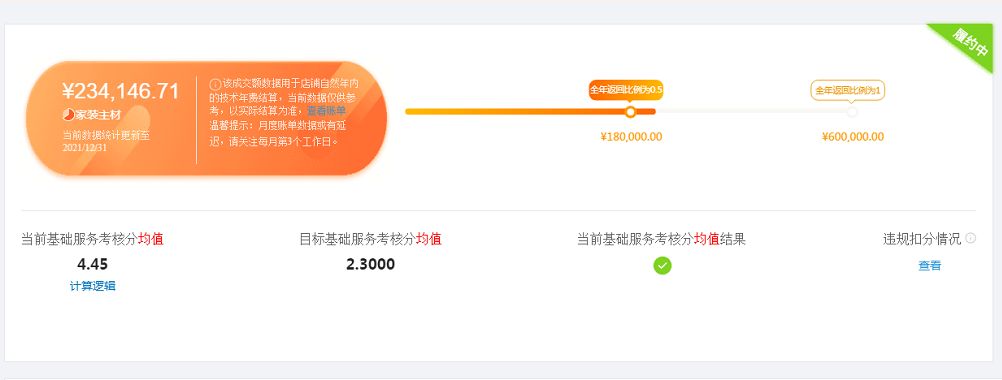Viewport: 1002px width, 380px height.
Task: Click the 全年返回比例为0.5 tooltip bubble
Action: 626,90
